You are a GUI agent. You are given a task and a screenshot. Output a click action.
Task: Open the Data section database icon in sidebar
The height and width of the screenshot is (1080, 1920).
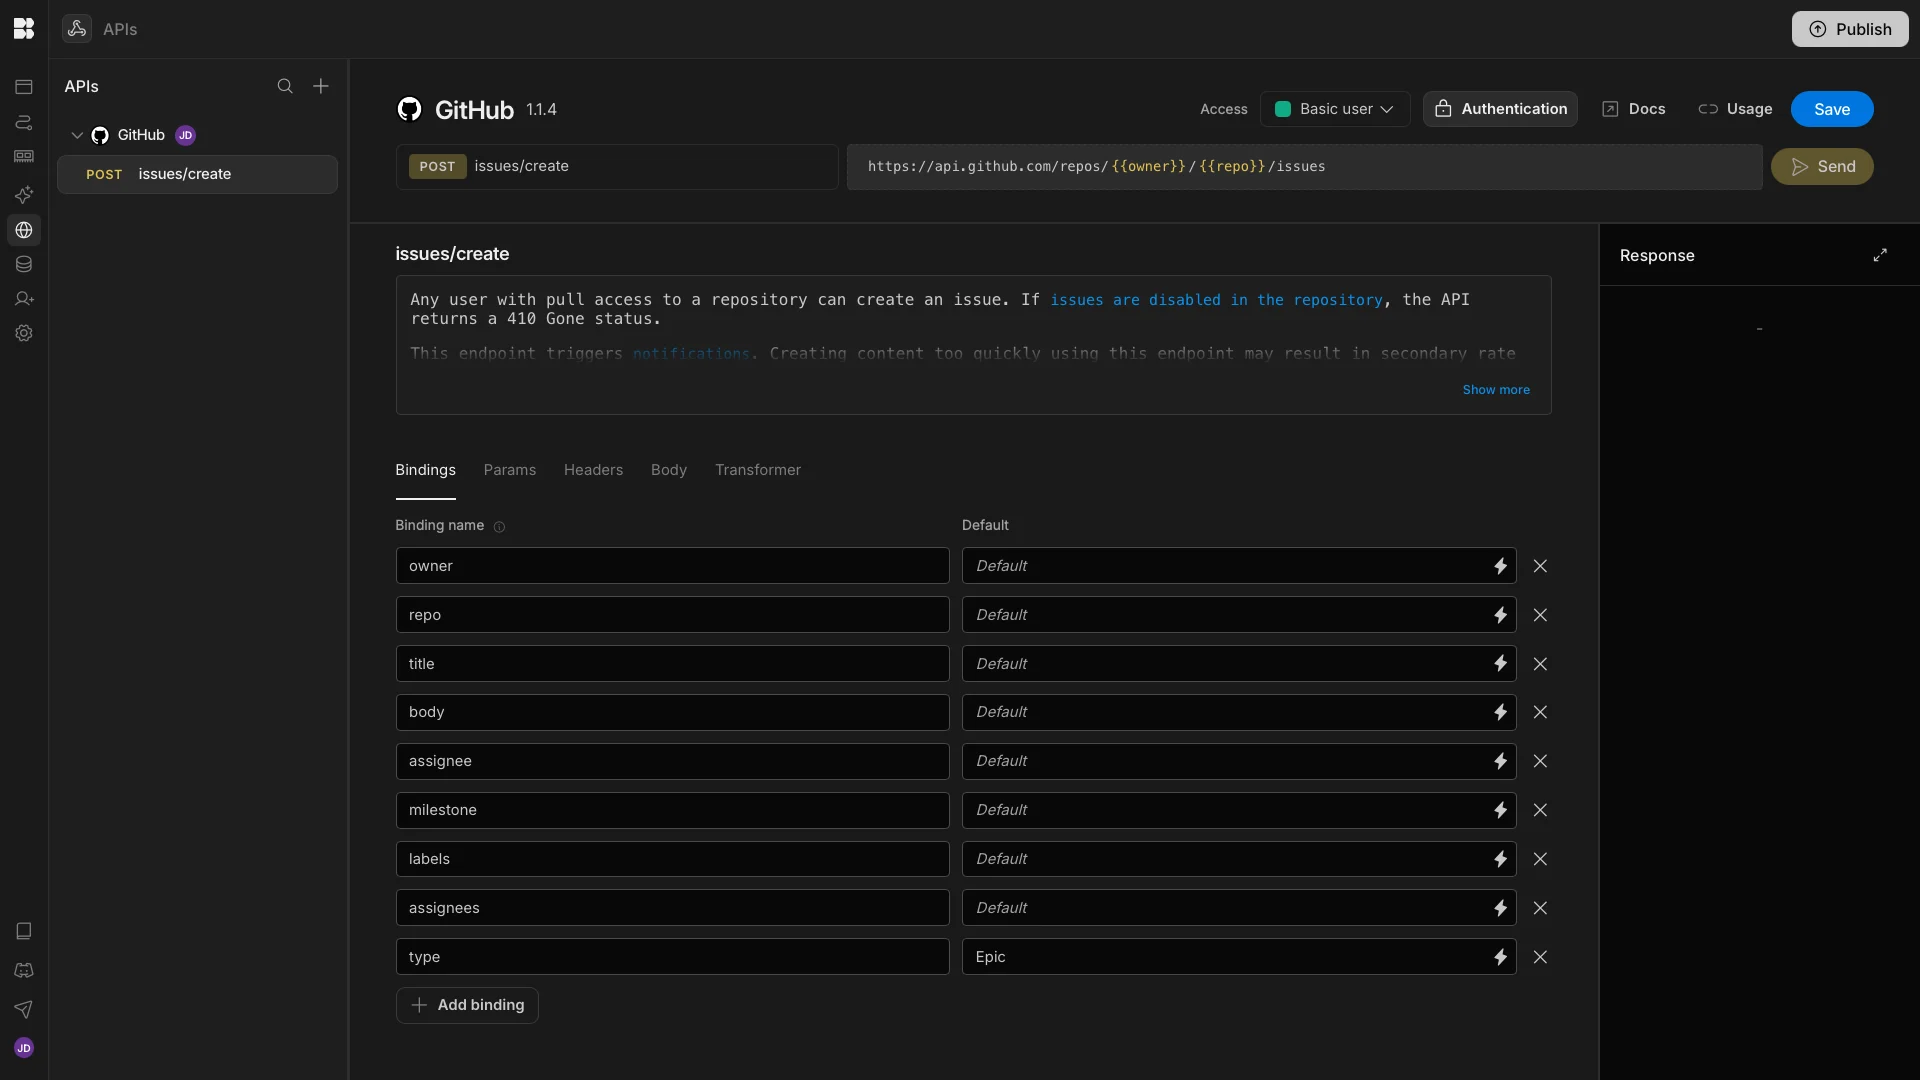24,265
